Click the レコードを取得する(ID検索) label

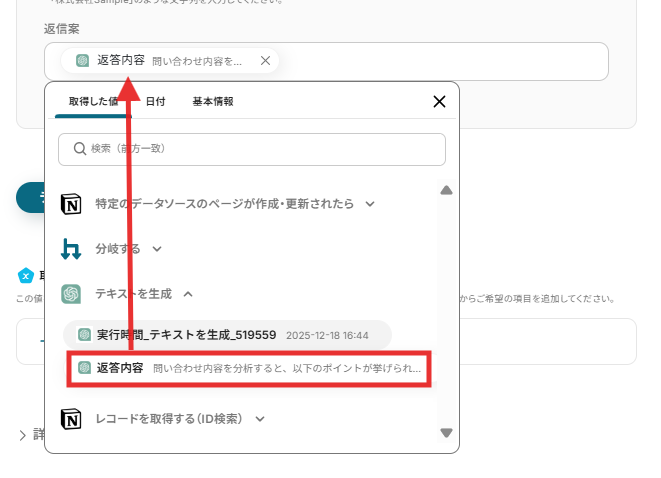point(169,419)
